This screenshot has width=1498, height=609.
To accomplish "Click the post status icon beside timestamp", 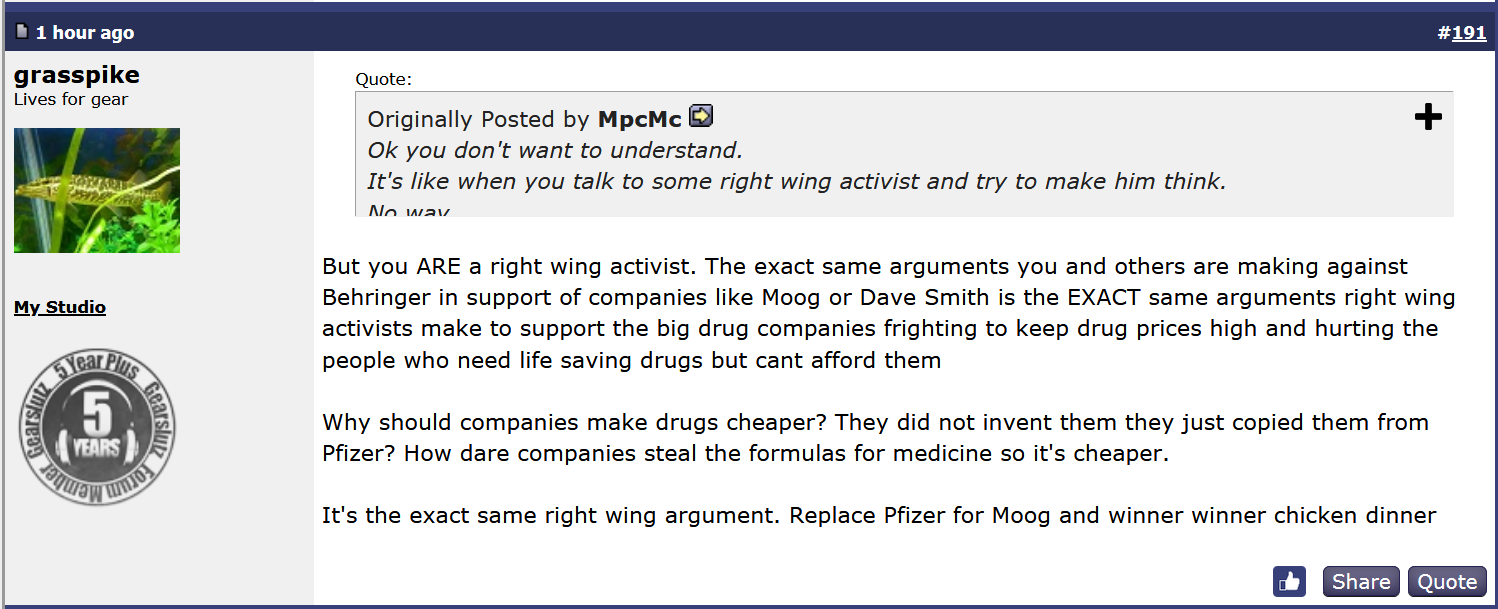I will [x=22, y=32].
